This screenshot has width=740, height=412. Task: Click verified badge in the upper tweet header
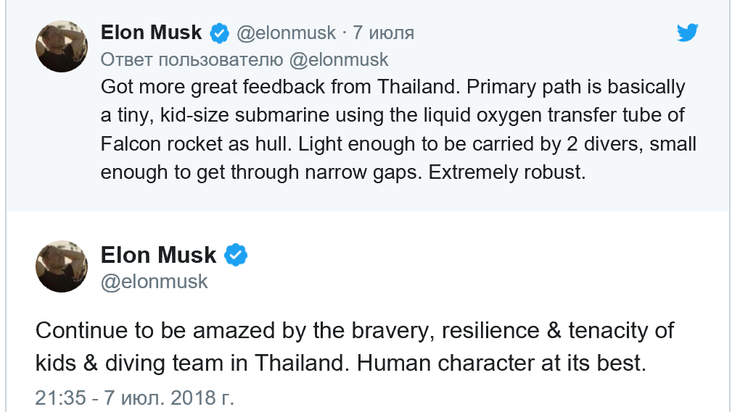tap(219, 33)
